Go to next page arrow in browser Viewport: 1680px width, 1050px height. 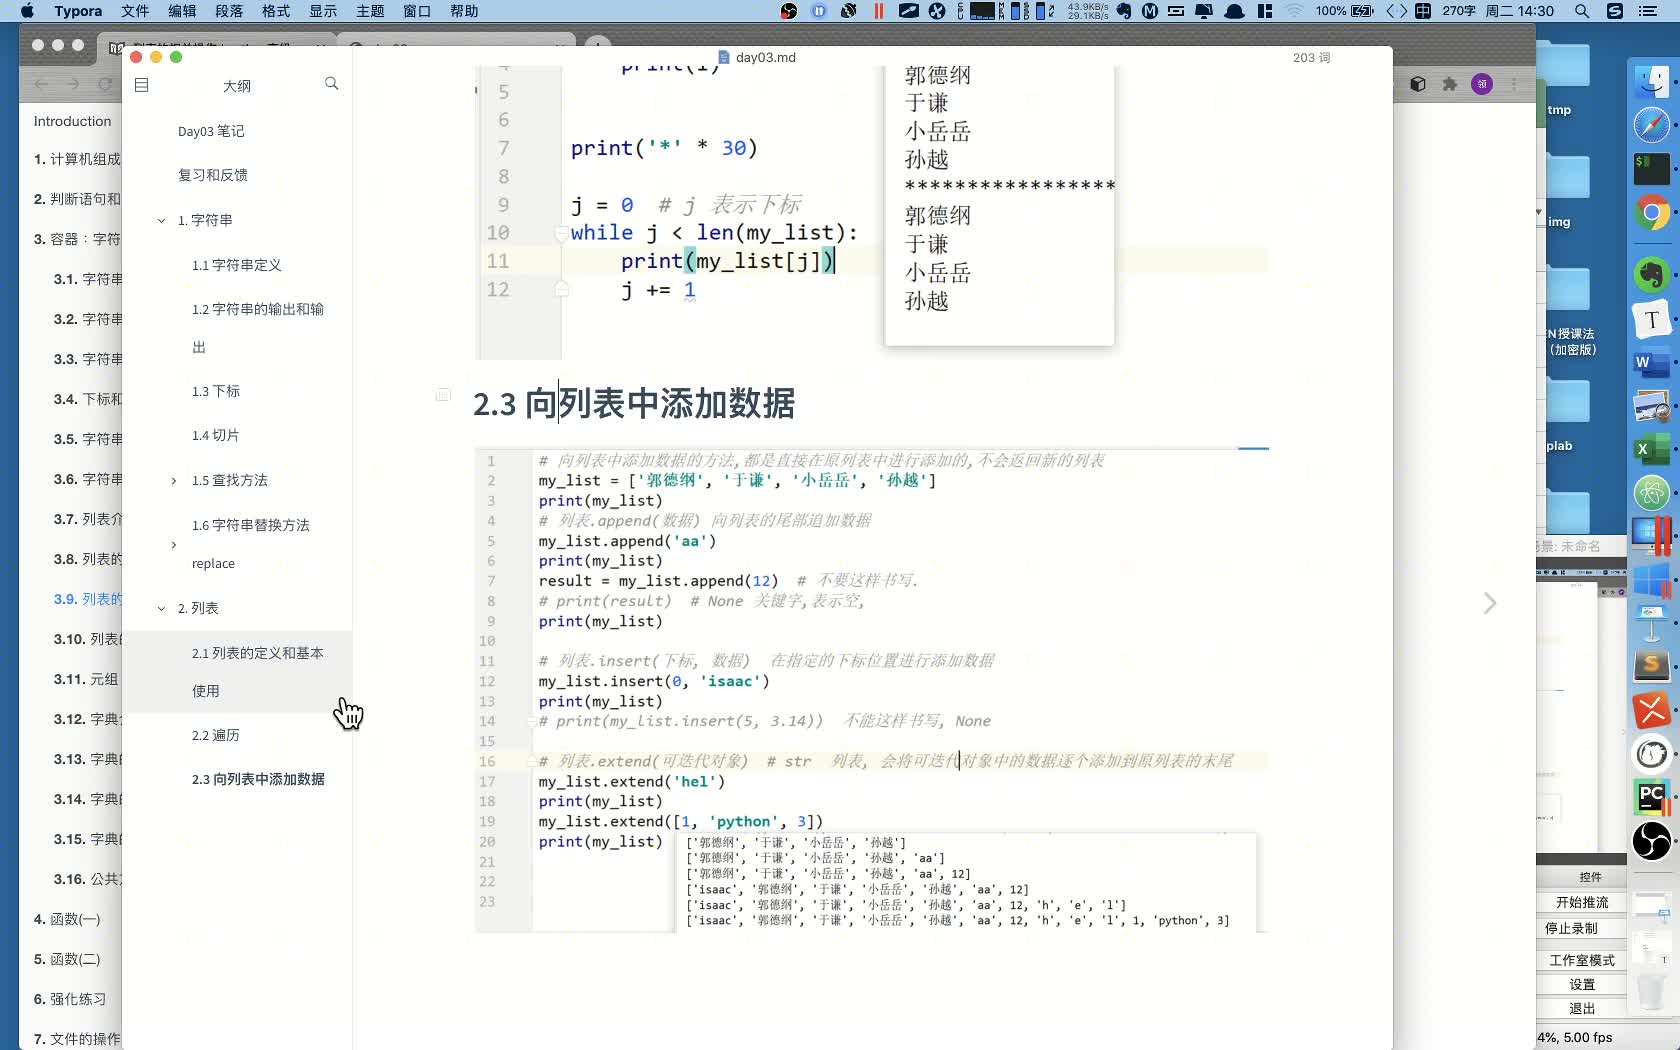click(1490, 603)
